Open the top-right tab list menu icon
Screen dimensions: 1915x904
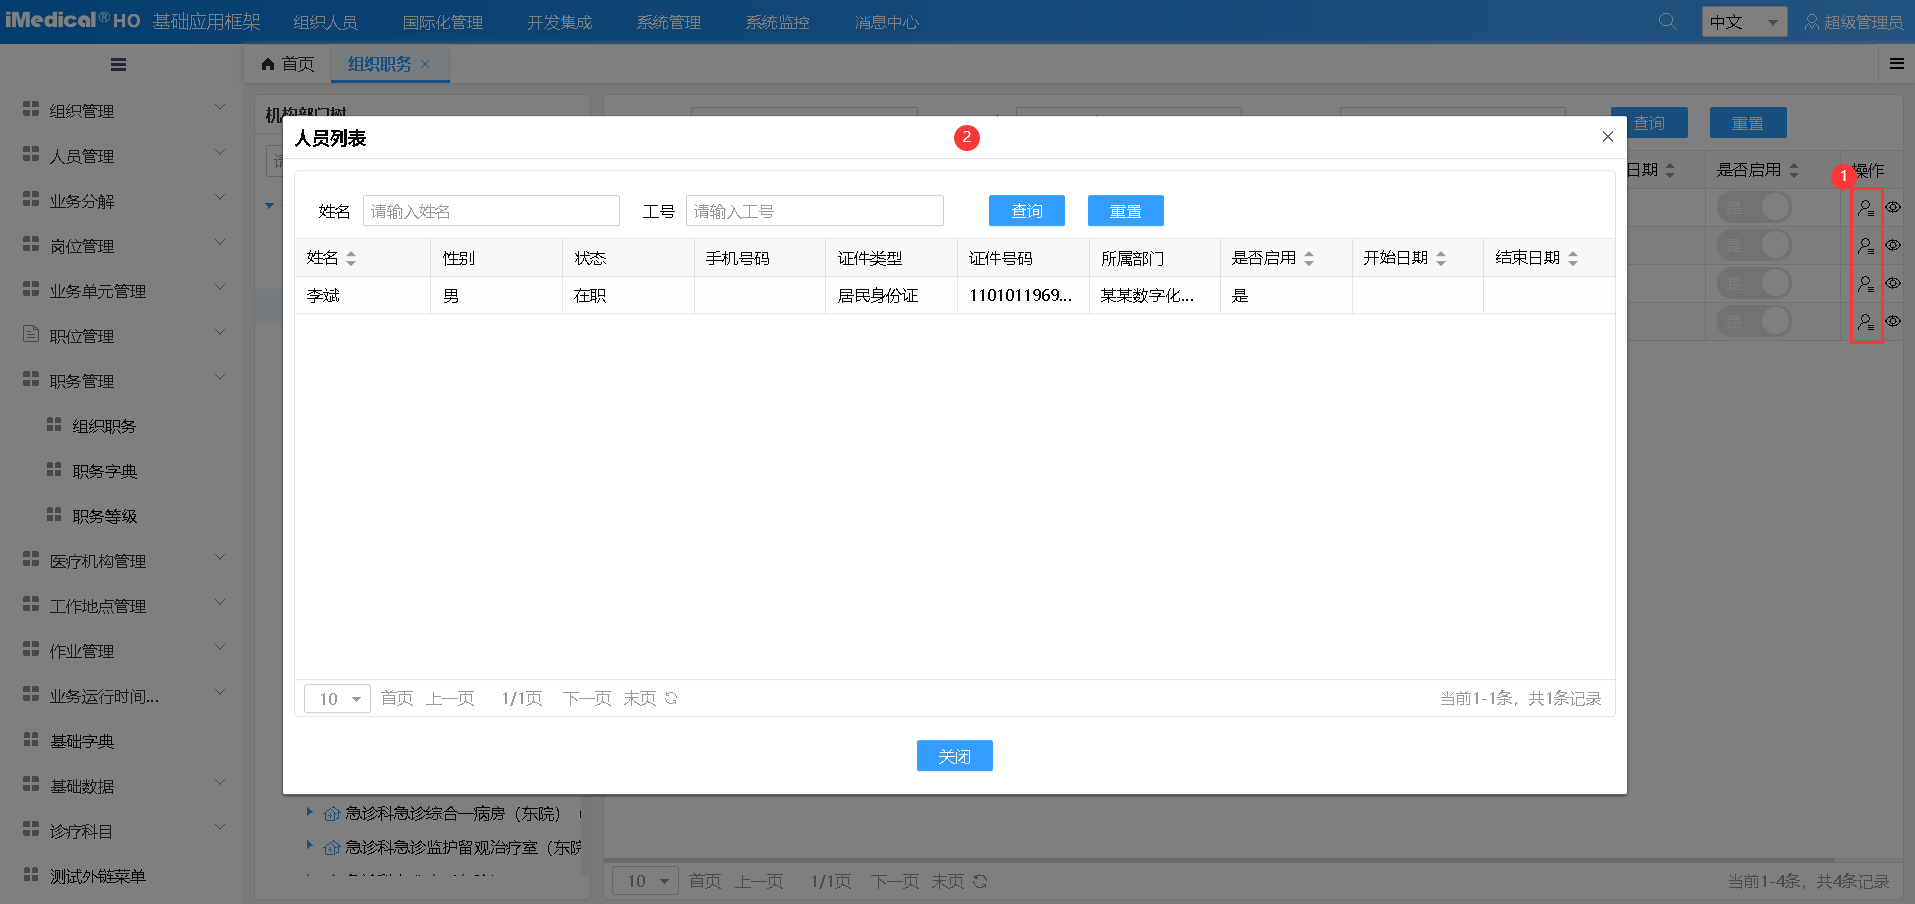(1896, 64)
